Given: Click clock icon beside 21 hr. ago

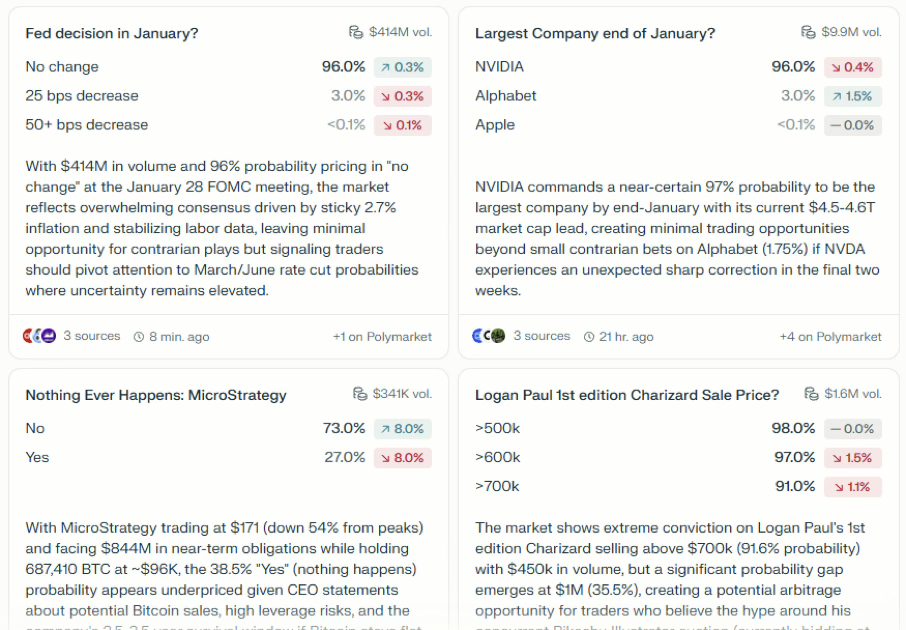Looking at the screenshot, I should [x=589, y=337].
